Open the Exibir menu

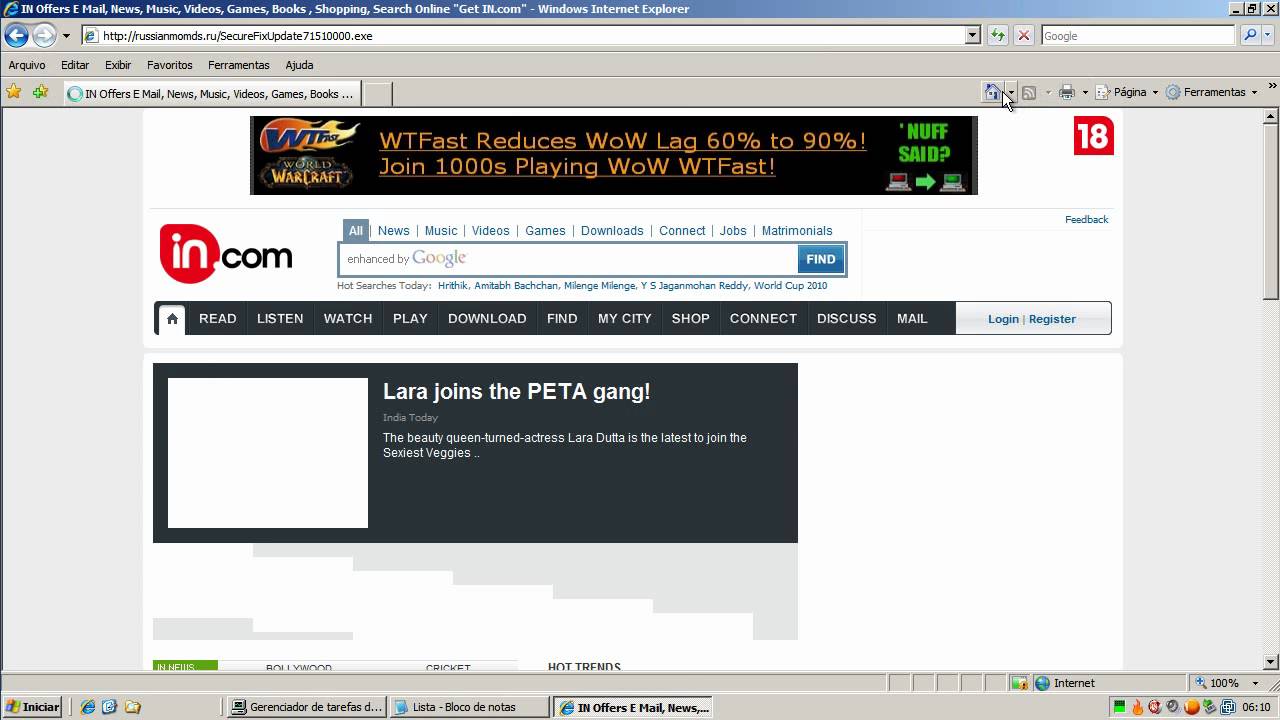118,65
